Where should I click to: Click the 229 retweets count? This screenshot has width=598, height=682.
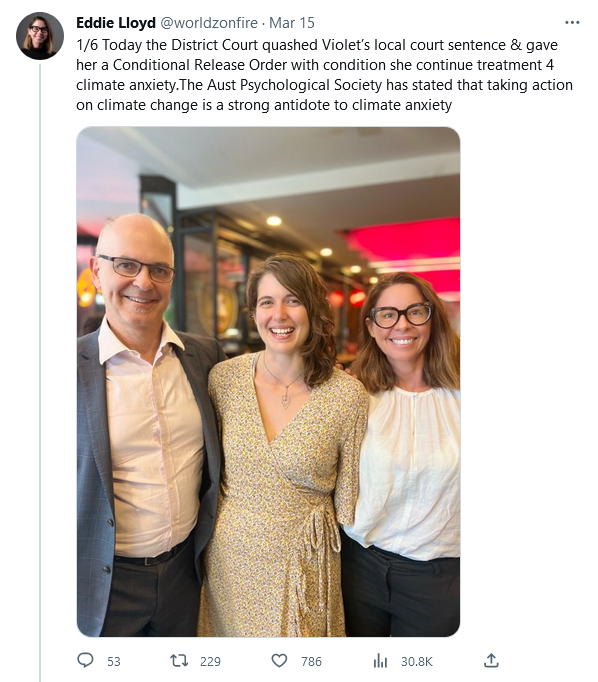[x=210, y=662]
